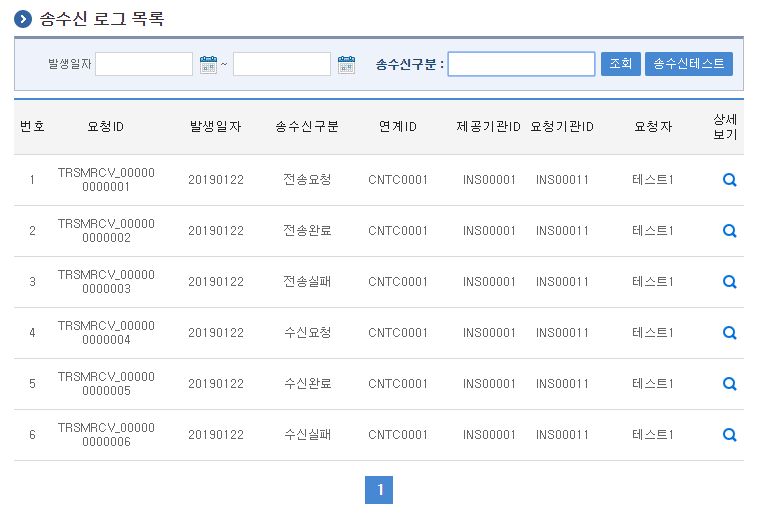The height and width of the screenshot is (515, 760).
Task: View details for row 1 전송요청
Action: coord(729,180)
